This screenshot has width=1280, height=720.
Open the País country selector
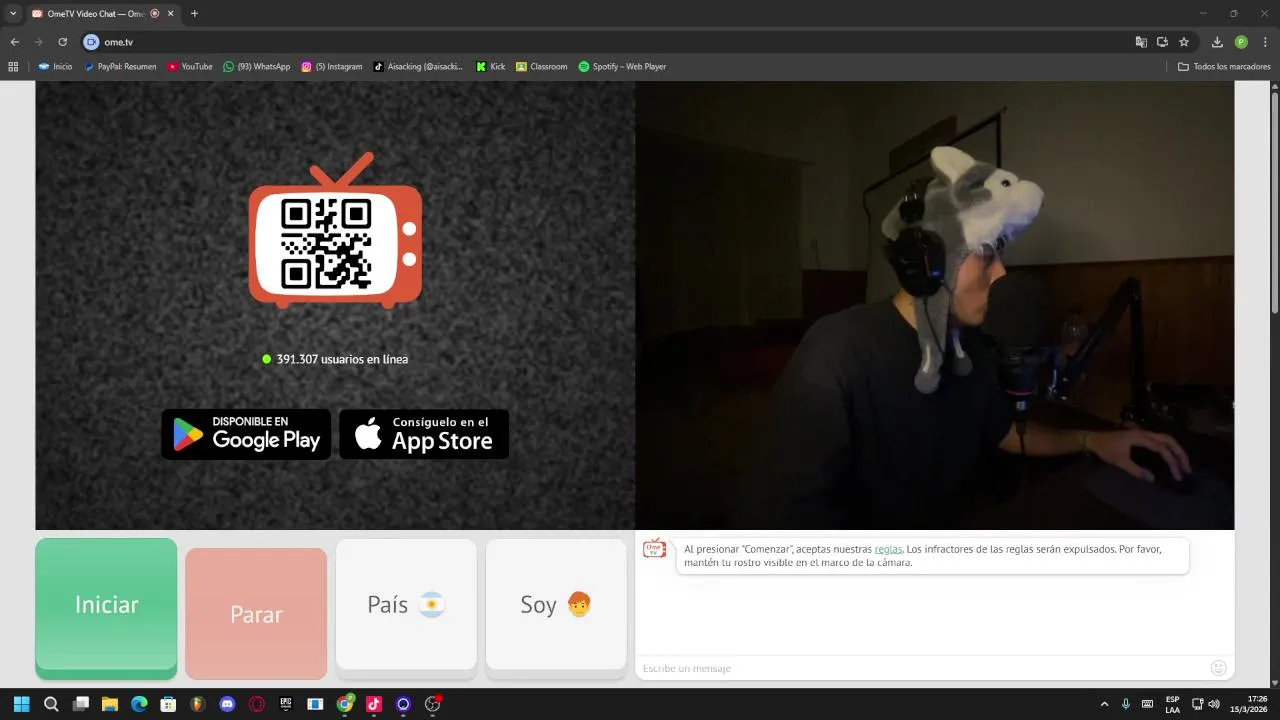[406, 604]
